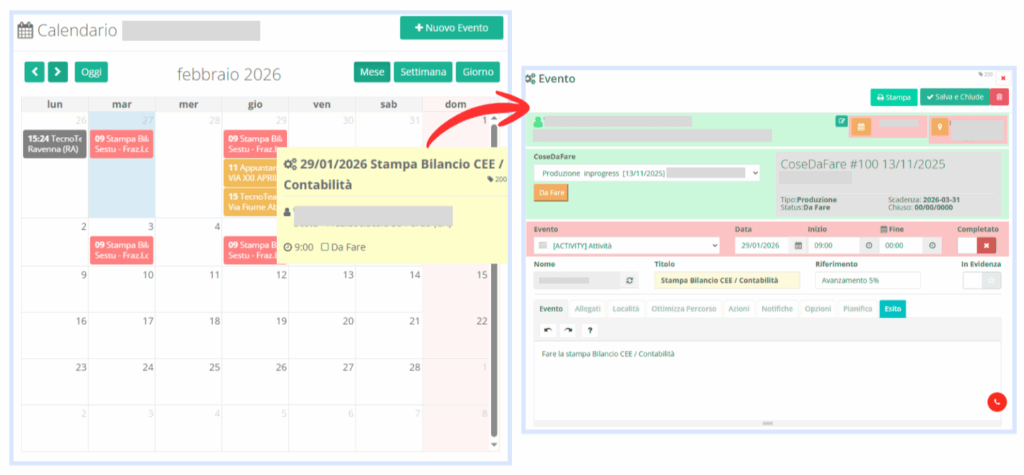Click the refresh icon beside Nome field

click(629, 281)
